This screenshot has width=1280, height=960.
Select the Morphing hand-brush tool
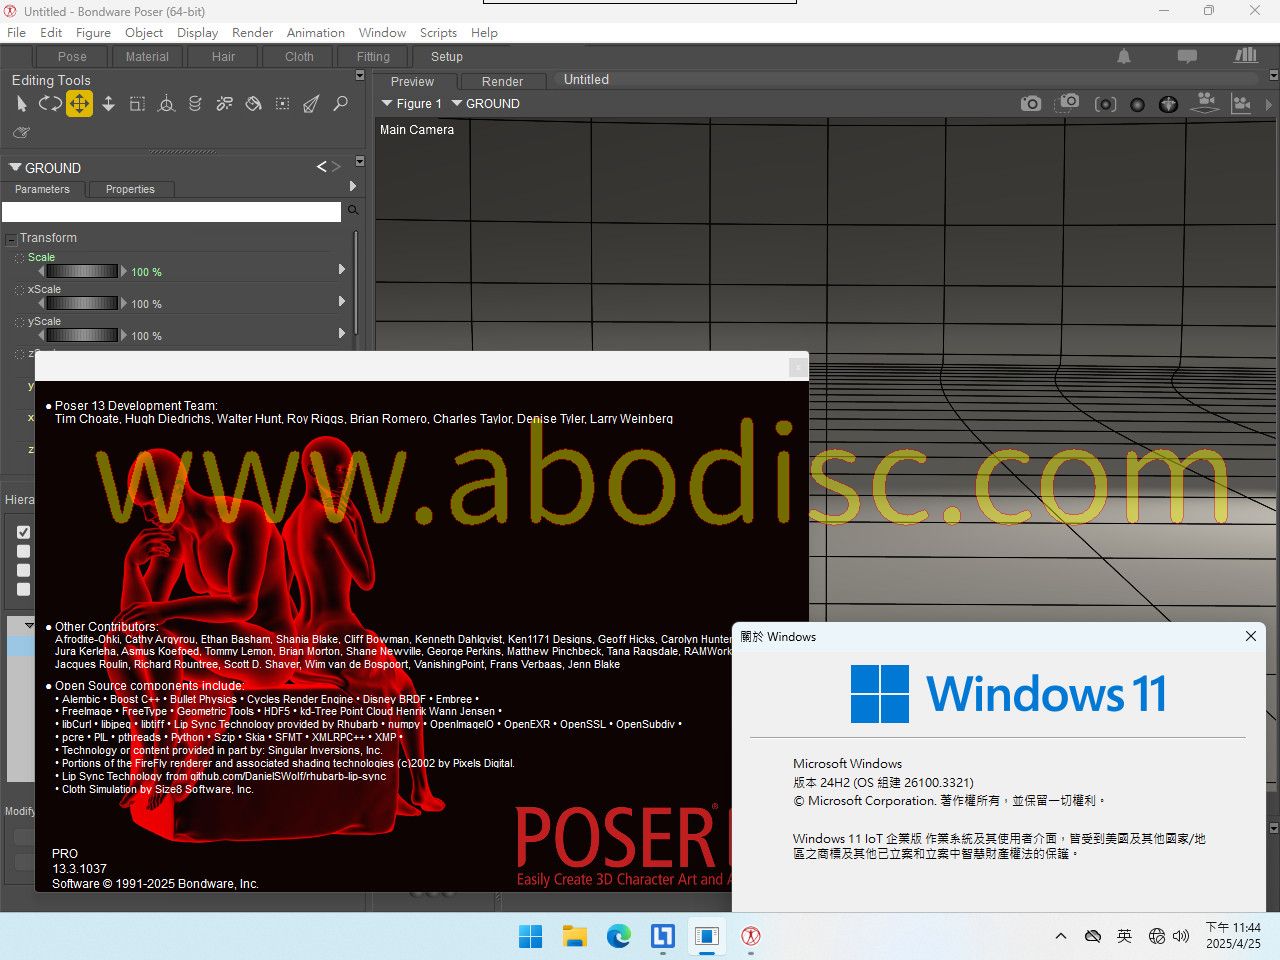[x=22, y=132]
